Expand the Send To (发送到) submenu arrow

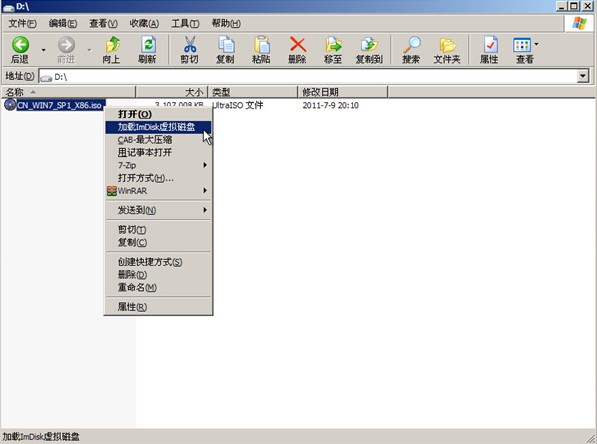click(205, 210)
